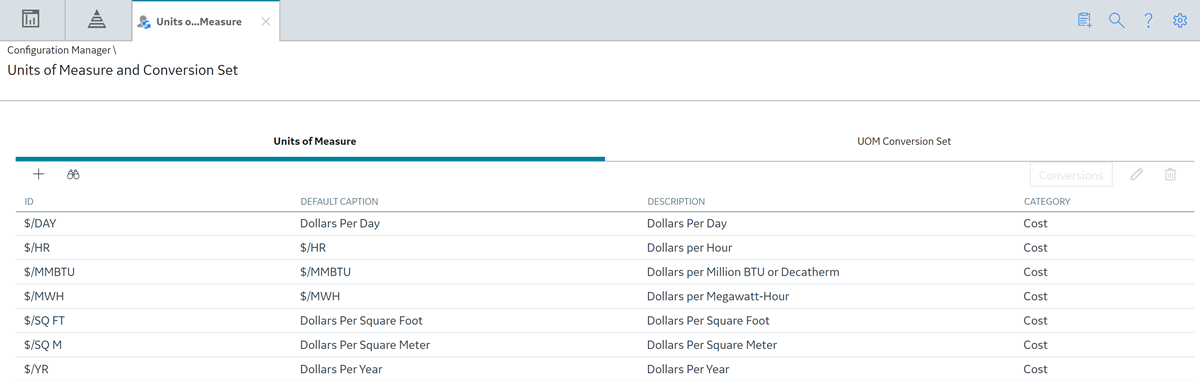1200x381 pixels.
Task: Close the Units of Measure tab
Action: click(265, 21)
